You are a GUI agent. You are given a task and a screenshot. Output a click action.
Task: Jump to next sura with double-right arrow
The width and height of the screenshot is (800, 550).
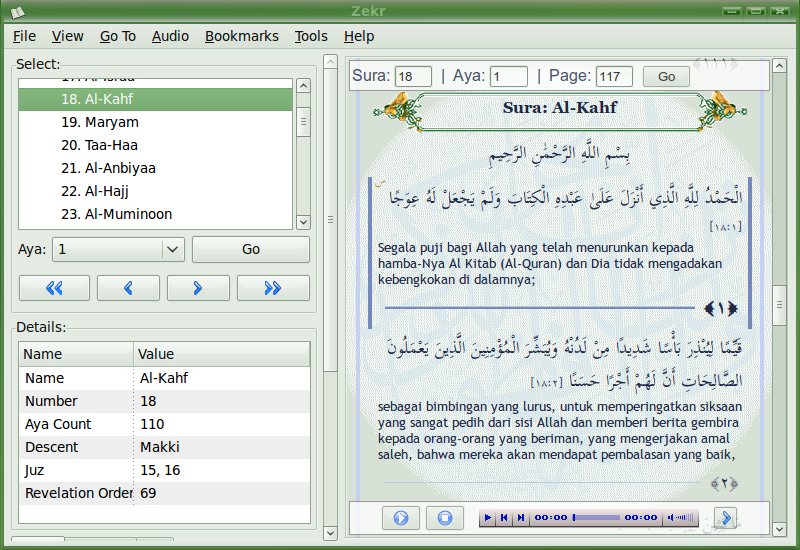click(x=272, y=288)
